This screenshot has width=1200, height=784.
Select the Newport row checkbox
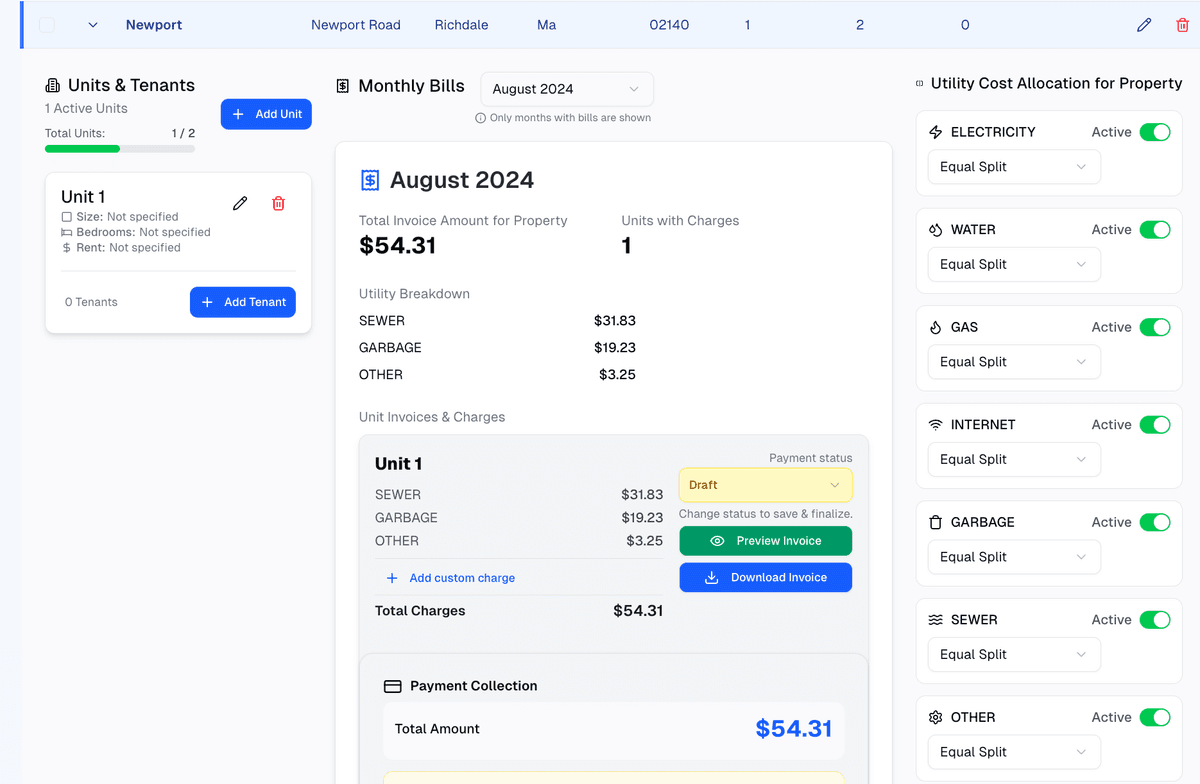[x=47, y=25]
